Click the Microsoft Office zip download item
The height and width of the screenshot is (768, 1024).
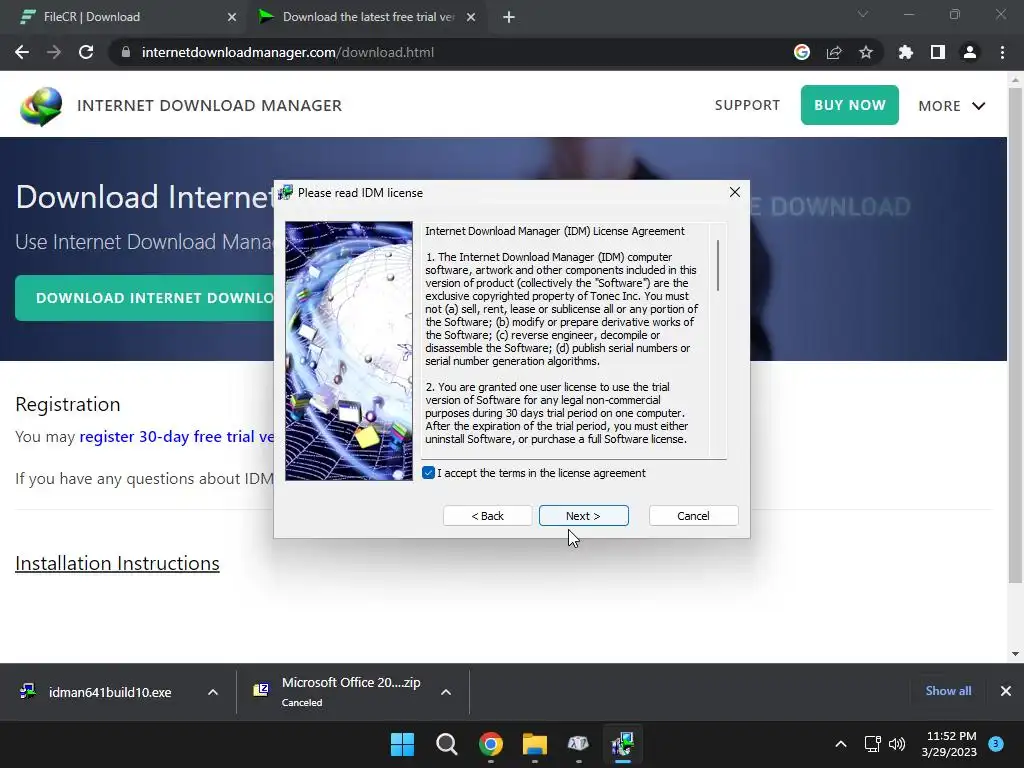click(x=340, y=692)
